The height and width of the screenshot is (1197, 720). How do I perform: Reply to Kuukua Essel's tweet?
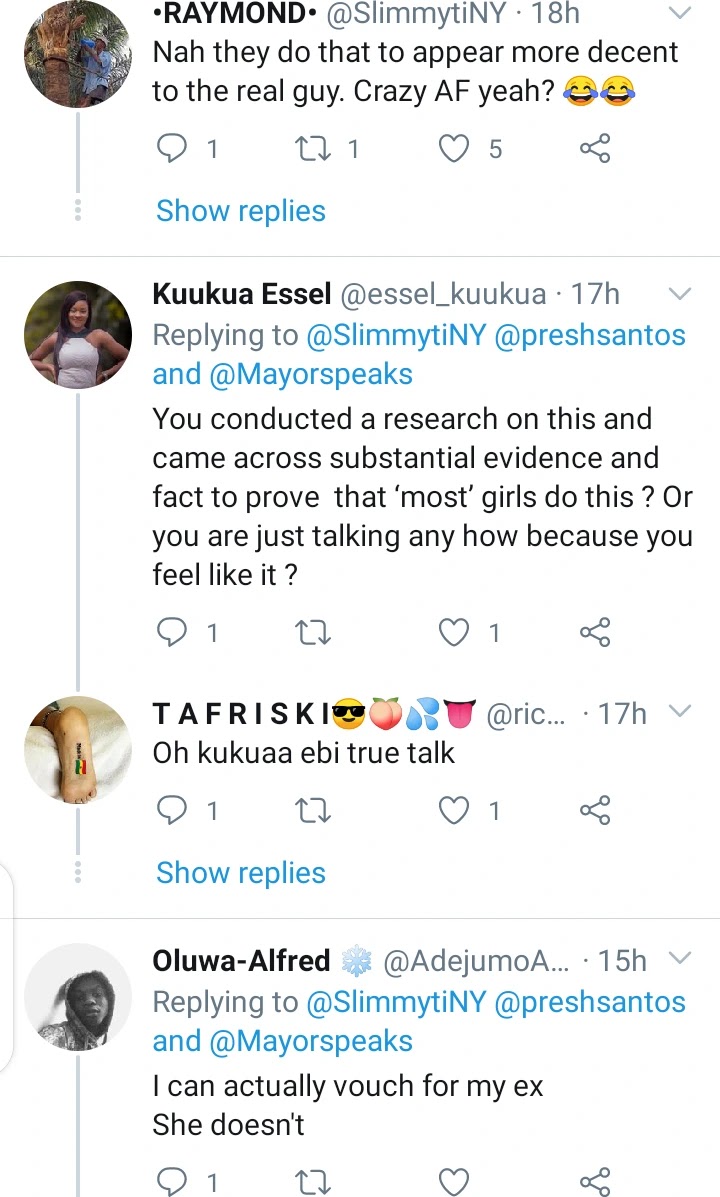point(173,632)
